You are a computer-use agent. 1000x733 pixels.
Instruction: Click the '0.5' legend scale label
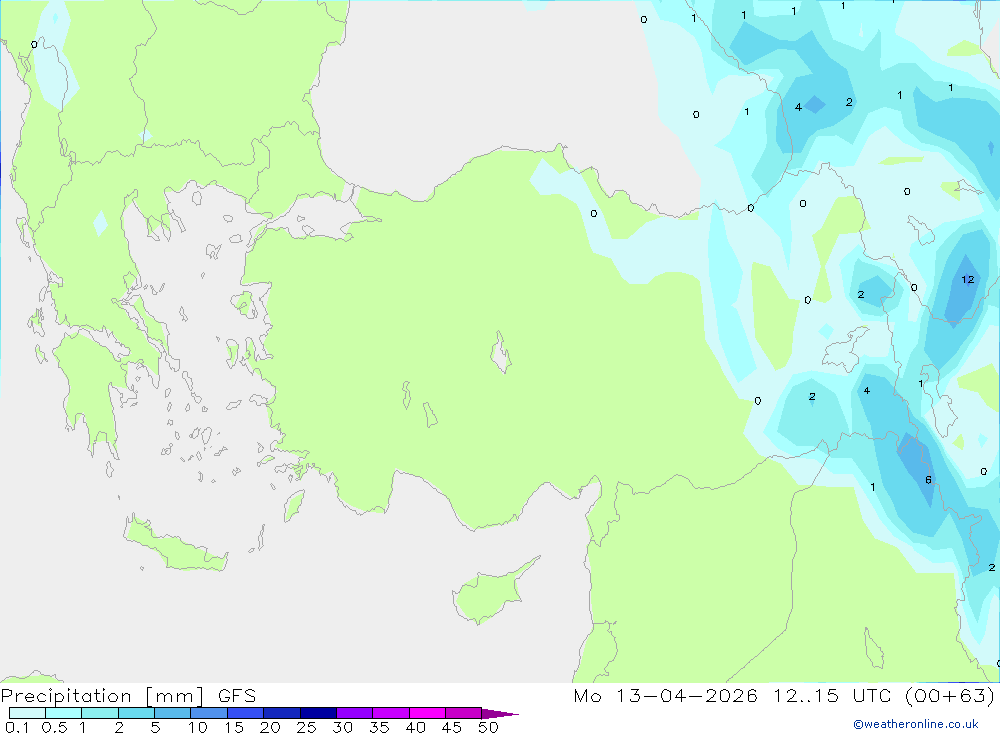[54, 727]
